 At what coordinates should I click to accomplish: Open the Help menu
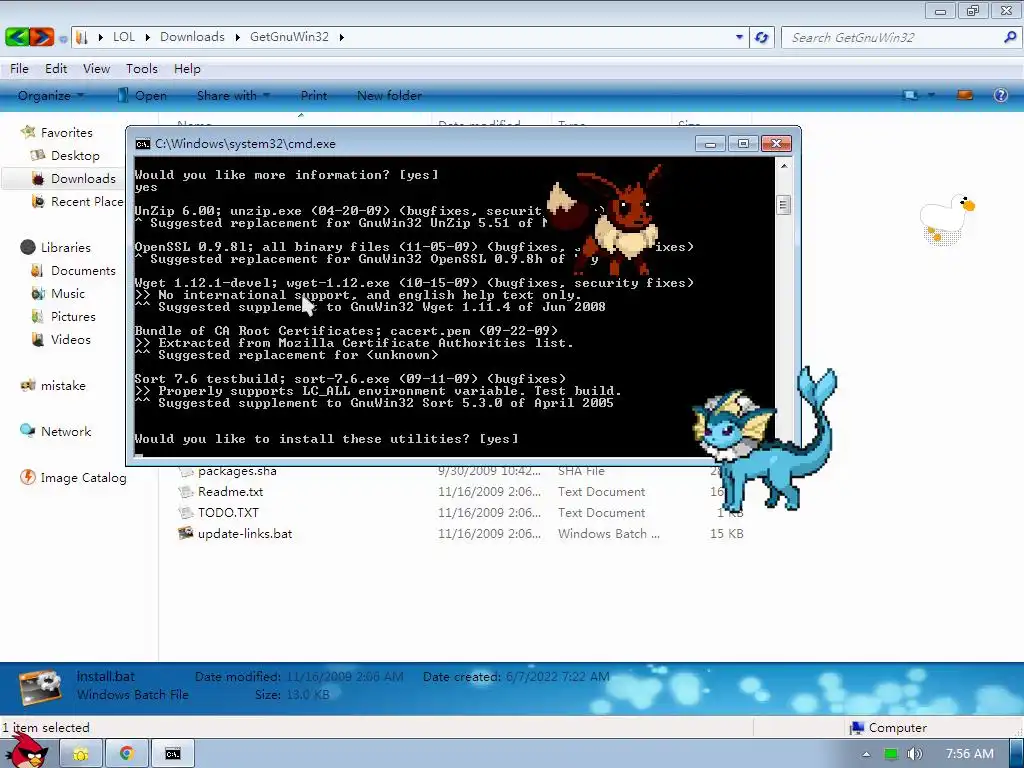187,69
